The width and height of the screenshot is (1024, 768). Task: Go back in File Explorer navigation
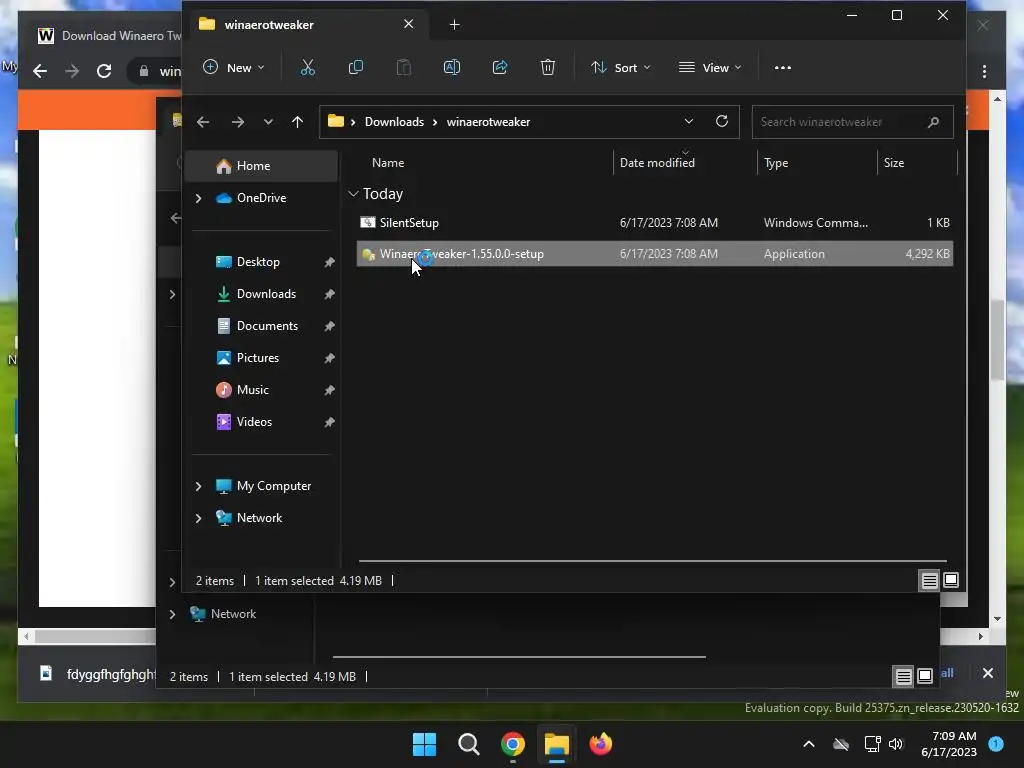[203, 122]
